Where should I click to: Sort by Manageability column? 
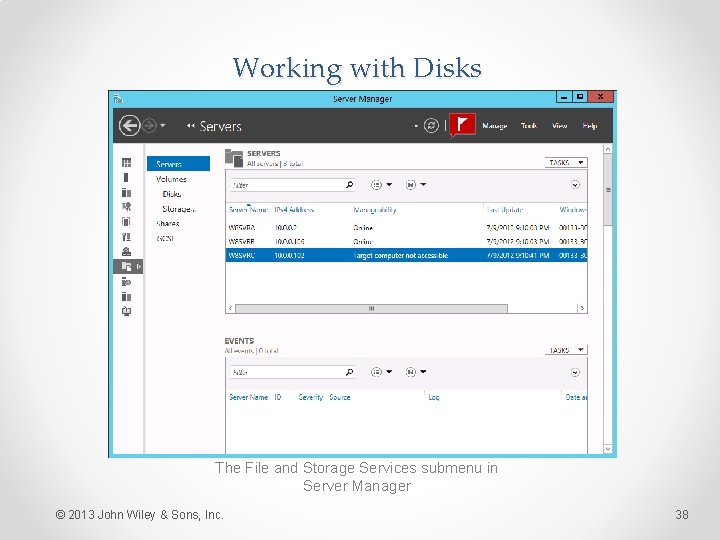click(375, 210)
